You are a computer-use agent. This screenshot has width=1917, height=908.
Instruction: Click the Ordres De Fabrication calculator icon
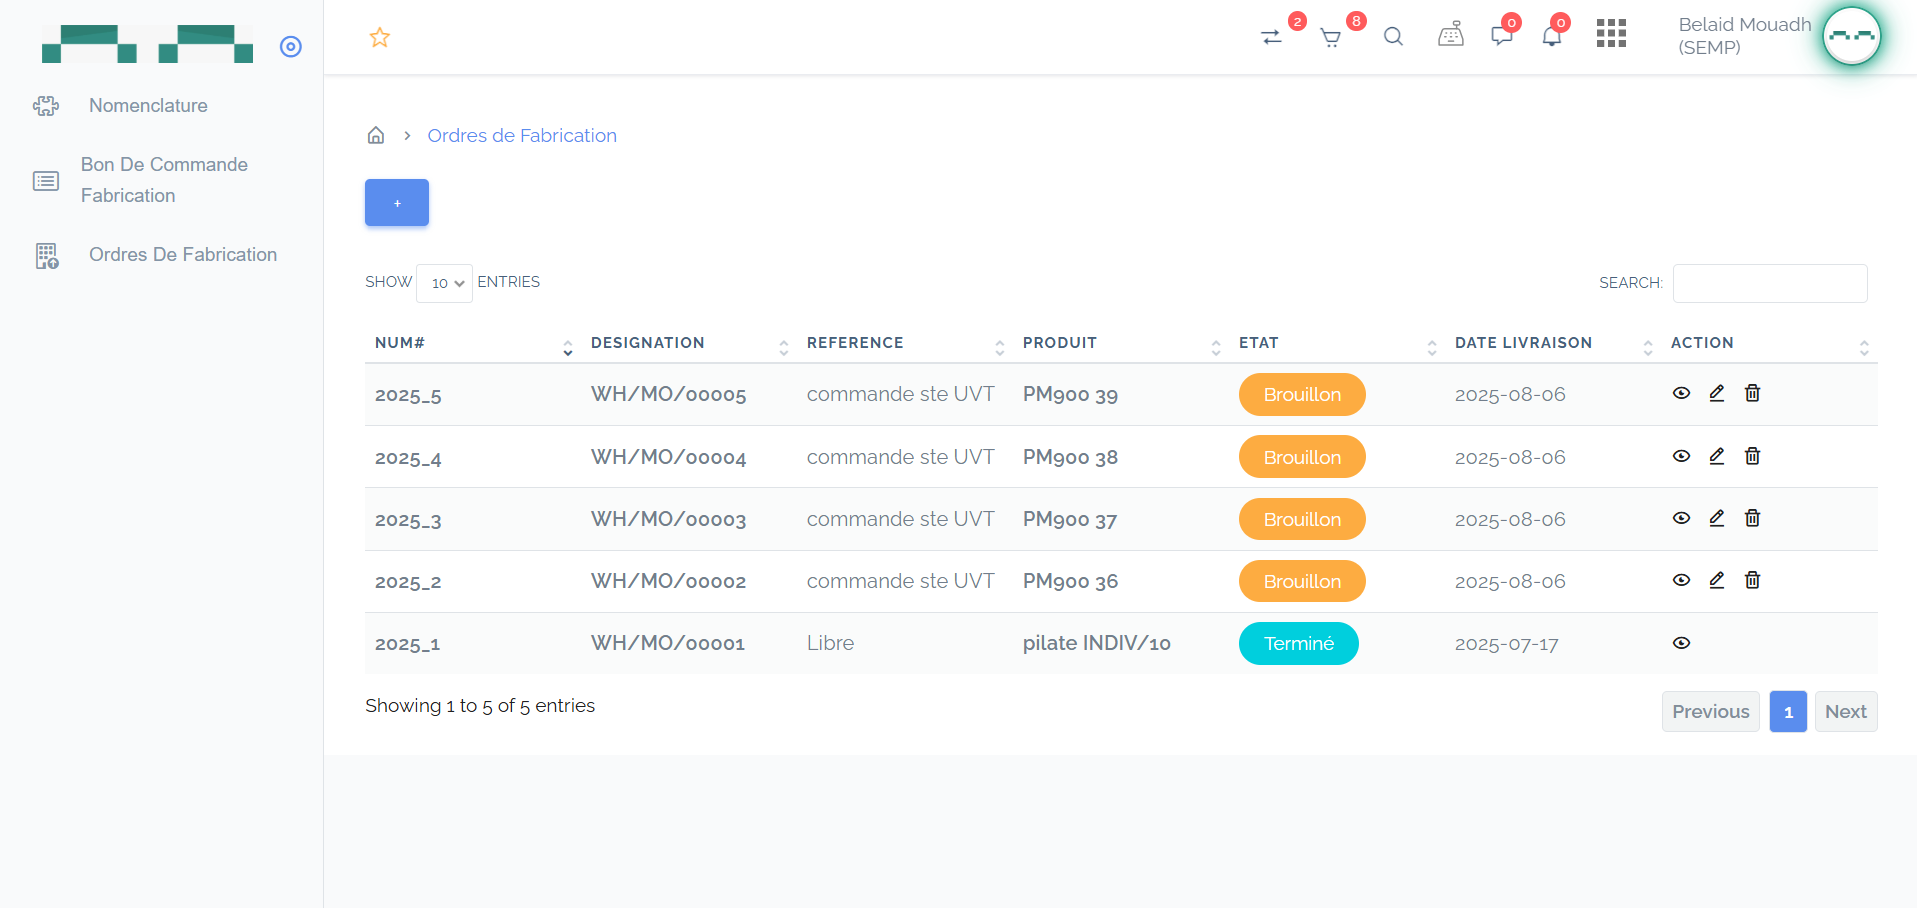(x=47, y=256)
